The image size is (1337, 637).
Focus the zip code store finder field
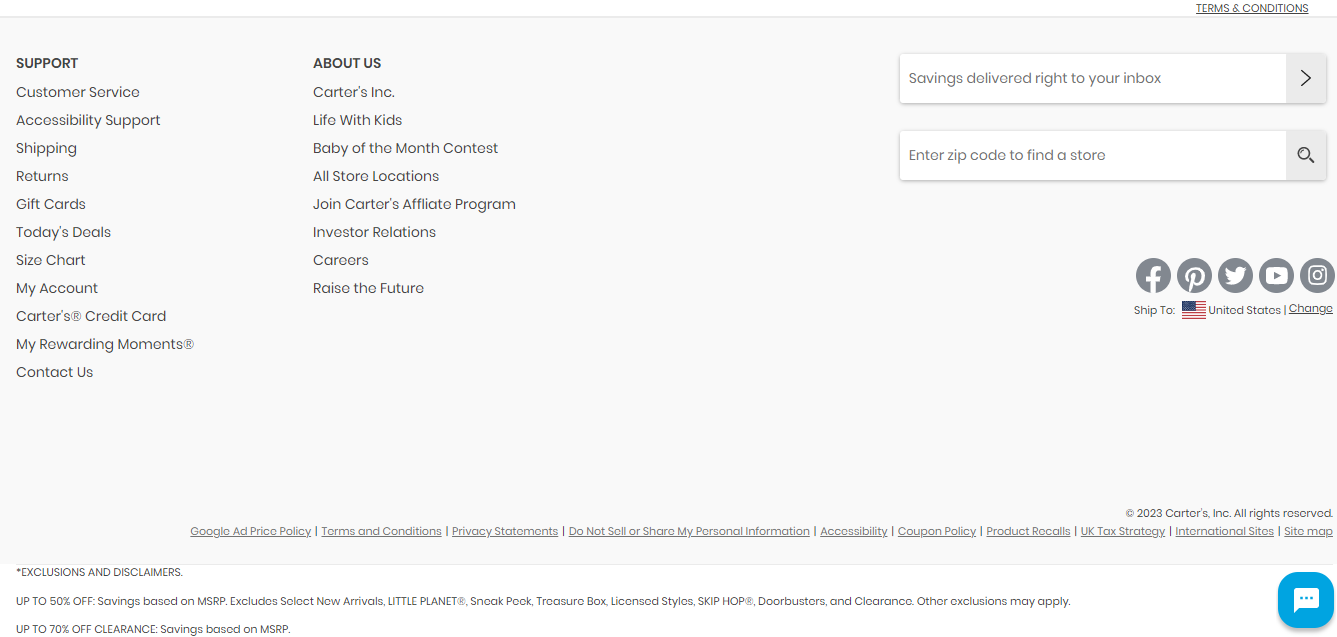tap(1093, 155)
